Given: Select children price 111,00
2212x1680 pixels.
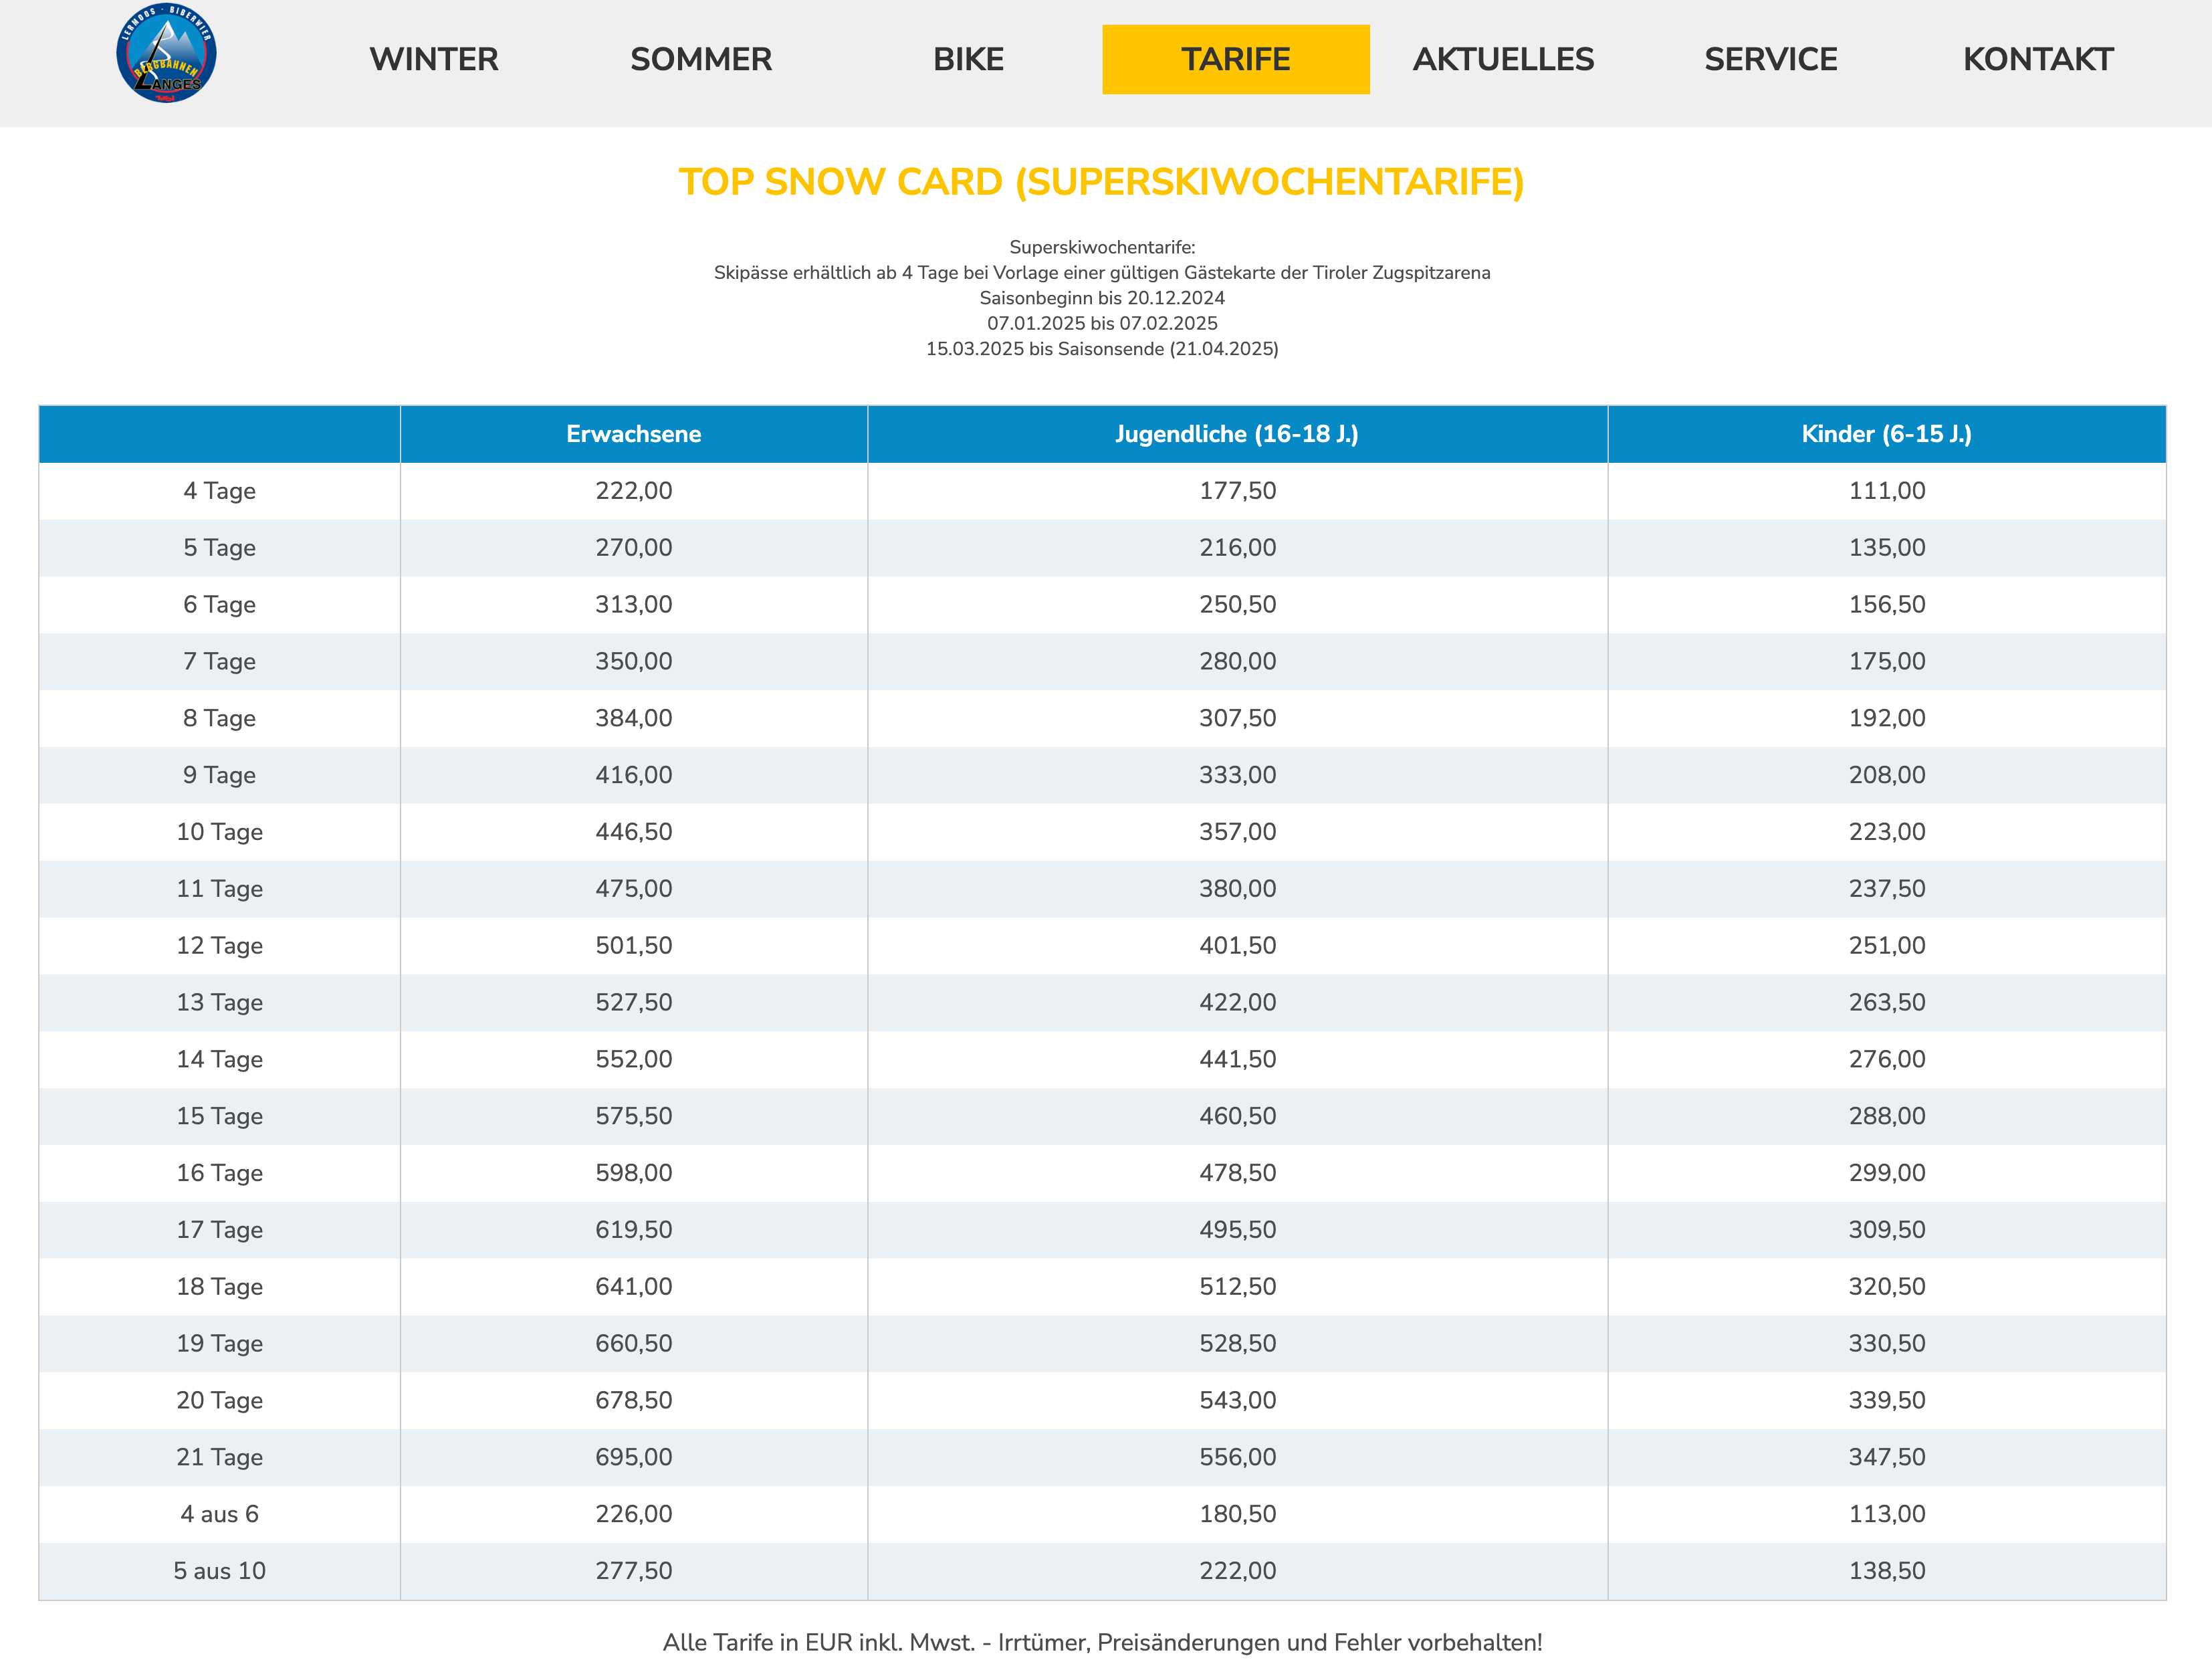Looking at the screenshot, I should pyautogui.click(x=1887, y=491).
